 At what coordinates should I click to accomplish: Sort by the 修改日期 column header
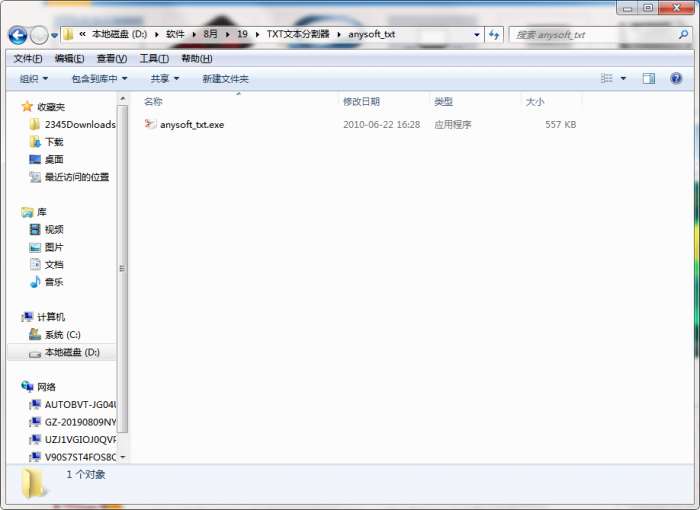click(361, 102)
